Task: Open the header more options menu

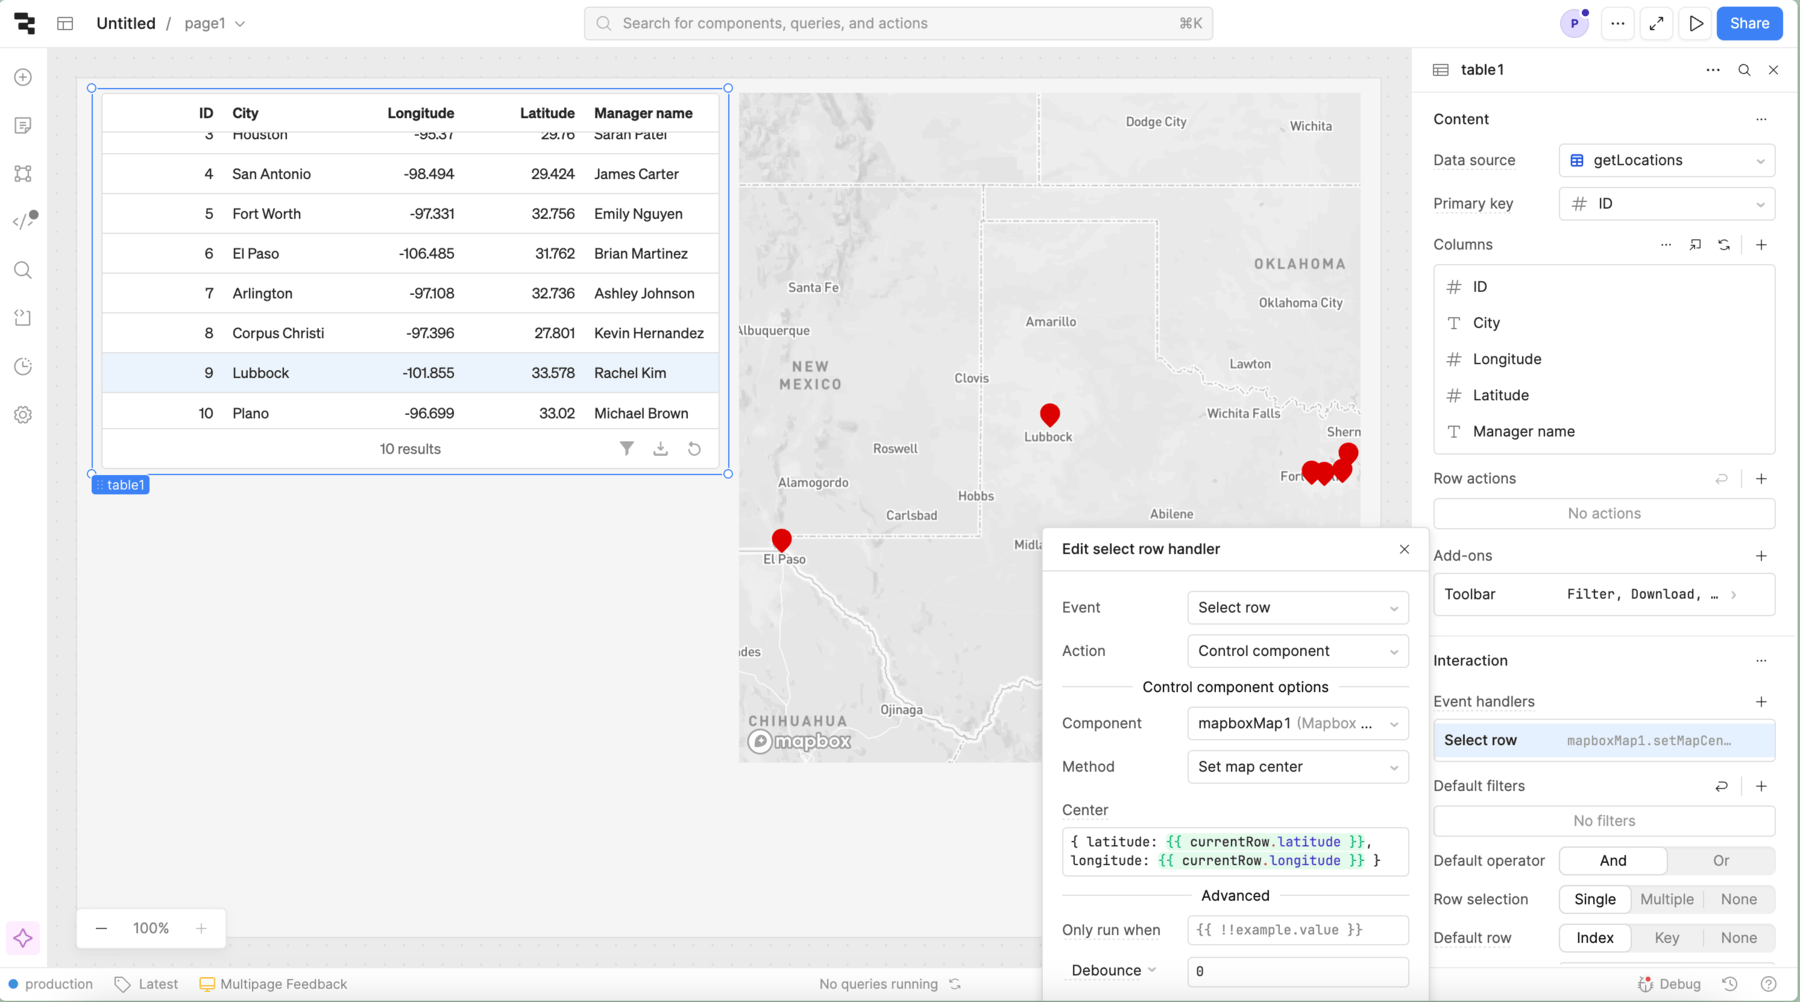Action: pyautogui.click(x=1617, y=23)
